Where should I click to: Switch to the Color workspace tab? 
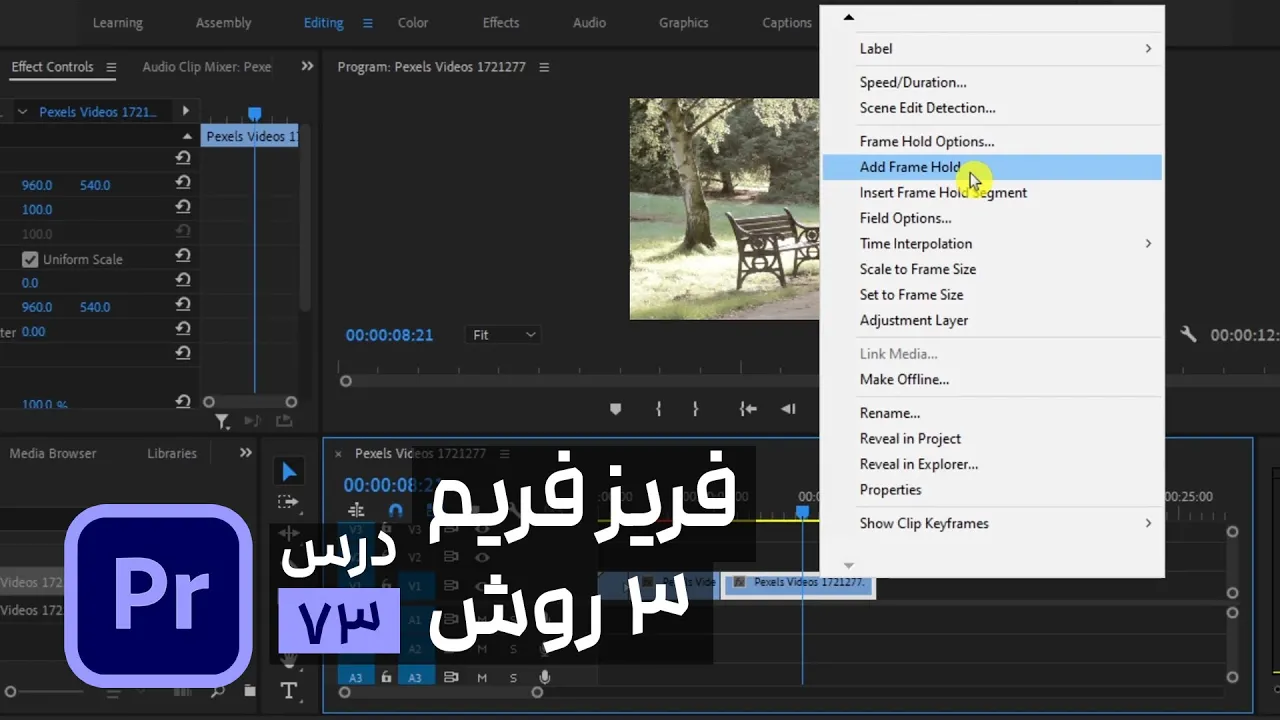(413, 23)
